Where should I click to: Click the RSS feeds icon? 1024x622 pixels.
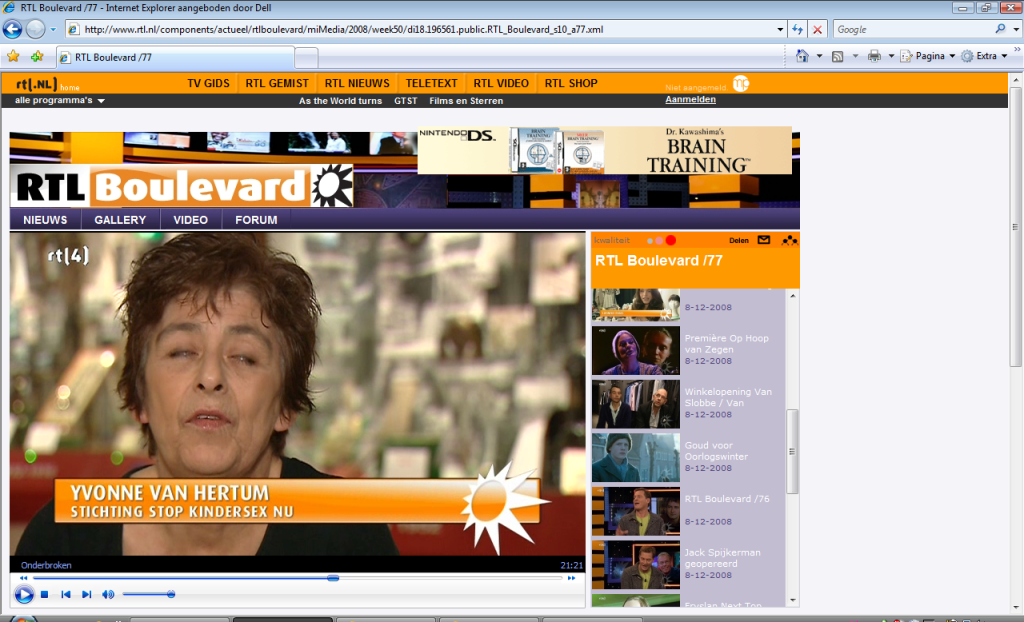click(837, 56)
